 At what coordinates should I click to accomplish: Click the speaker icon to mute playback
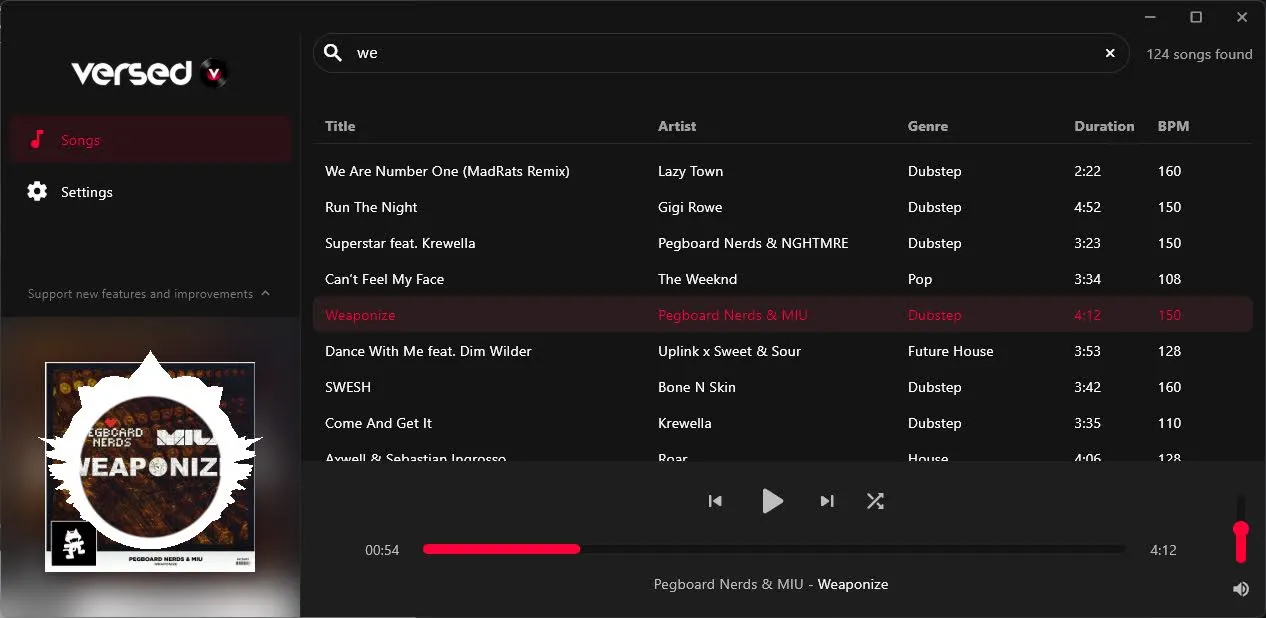[x=1240, y=588]
